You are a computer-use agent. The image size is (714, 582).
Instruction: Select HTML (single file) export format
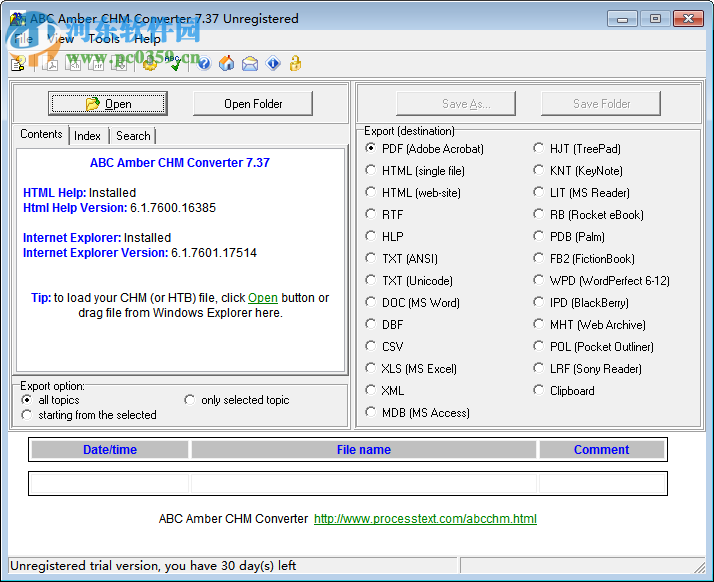[x=372, y=171]
